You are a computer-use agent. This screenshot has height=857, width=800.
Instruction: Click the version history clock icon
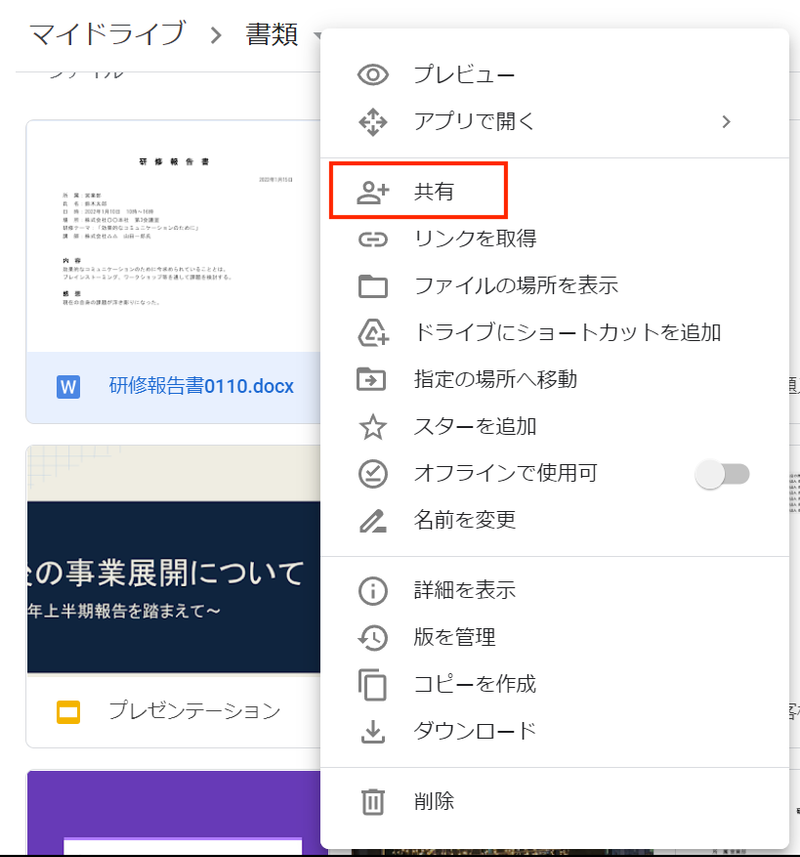[x=373, y=638]
